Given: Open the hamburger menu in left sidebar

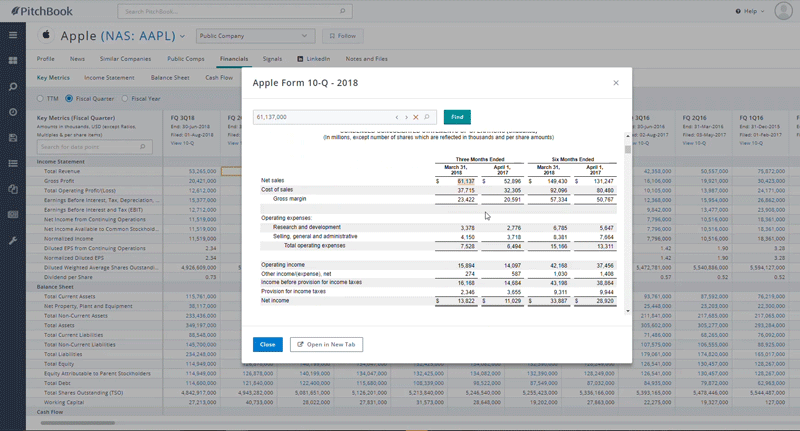Looking at the screenshot, I should [x=13, y=35].
